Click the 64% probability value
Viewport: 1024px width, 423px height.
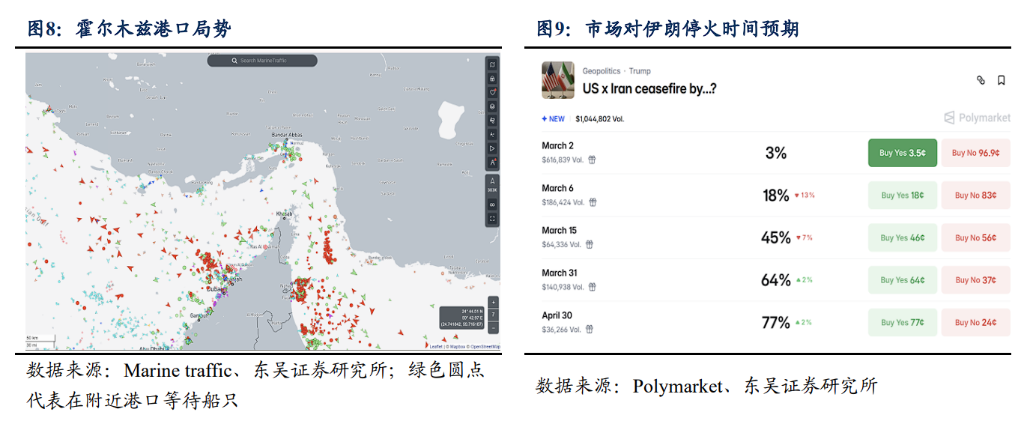(776, 280)
